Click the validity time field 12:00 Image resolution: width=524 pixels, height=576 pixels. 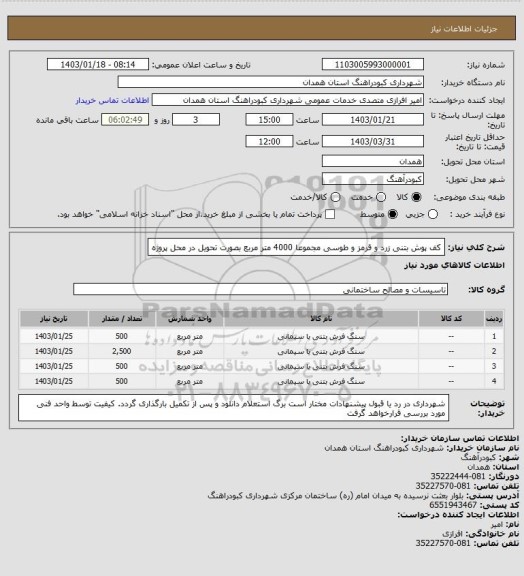tap(269, 141)
